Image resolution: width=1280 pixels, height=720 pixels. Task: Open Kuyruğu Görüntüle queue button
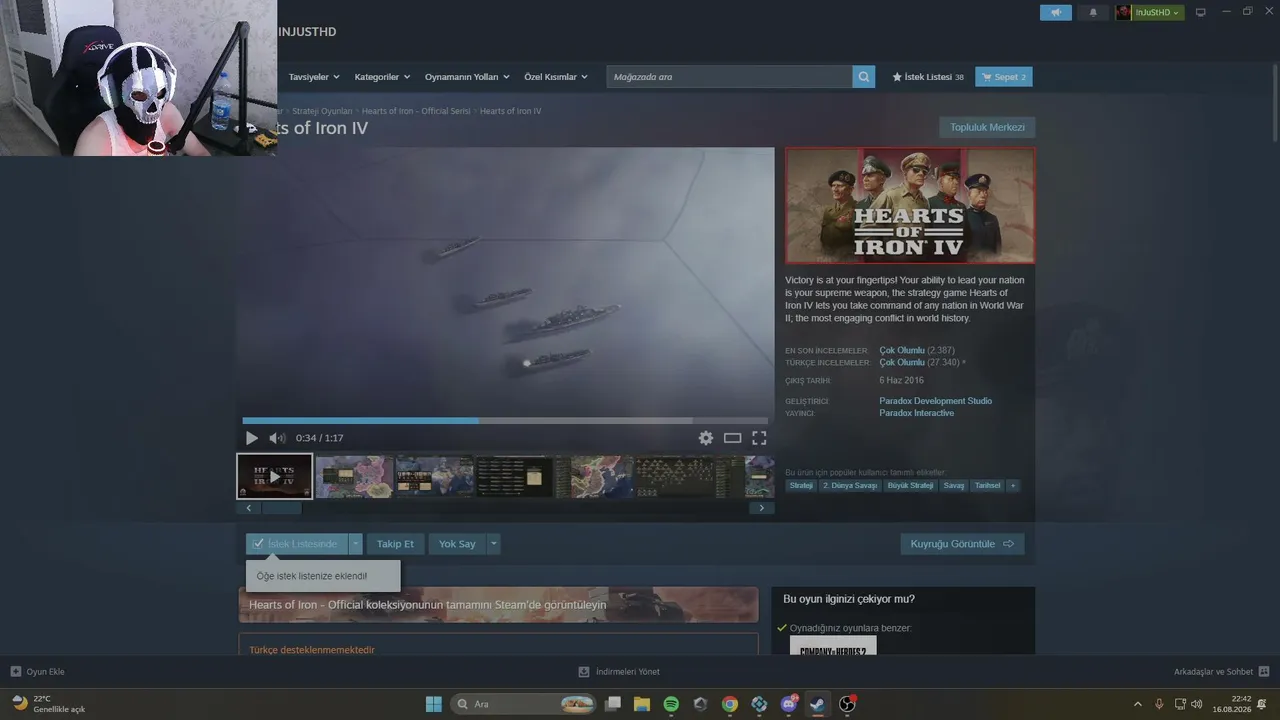click(x=962, y=544)
